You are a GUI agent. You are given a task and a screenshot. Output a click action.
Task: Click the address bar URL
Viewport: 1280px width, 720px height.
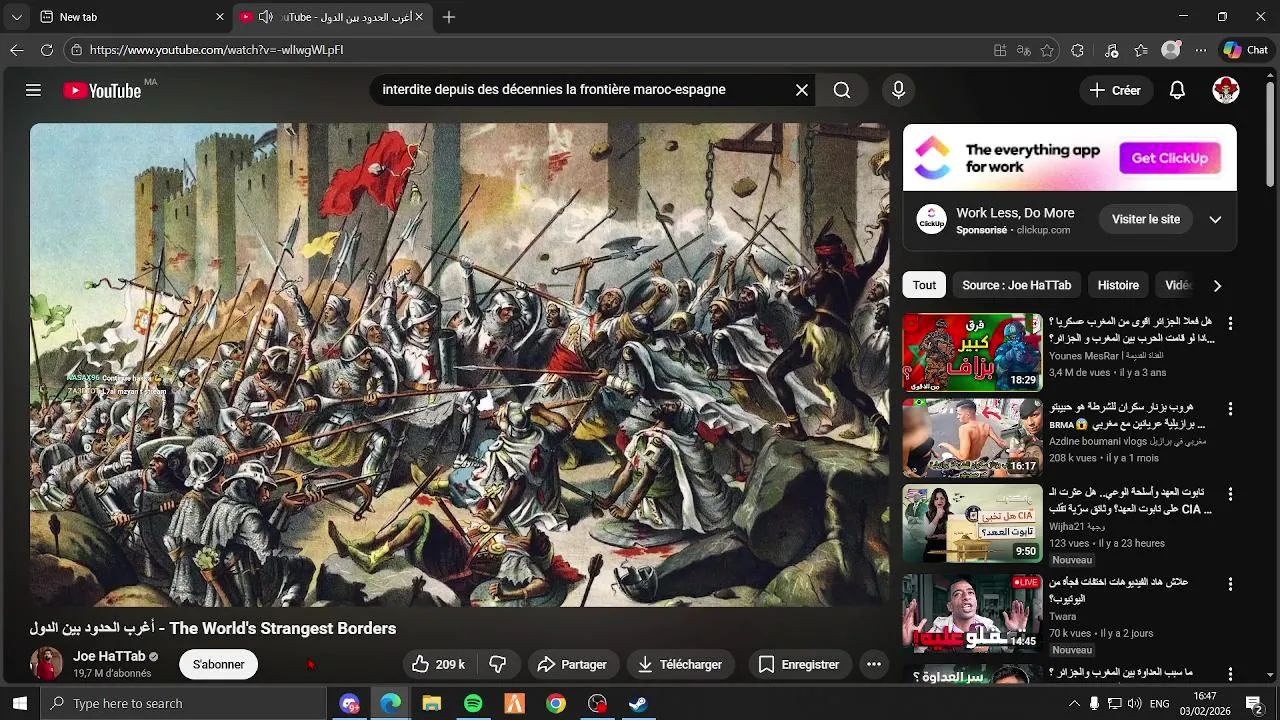tap(216, 50)
